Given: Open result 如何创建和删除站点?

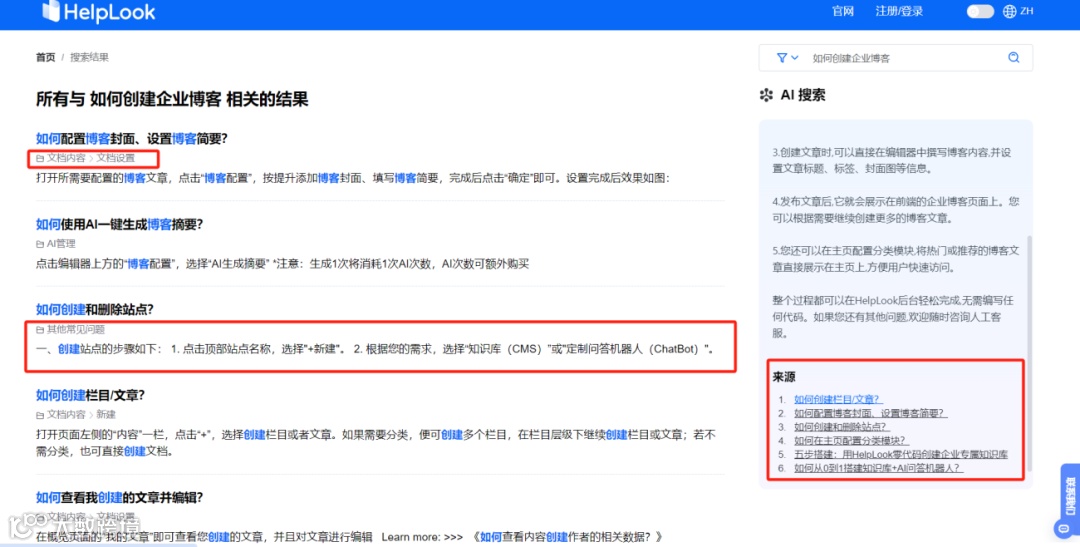Looking at the screenshot, I should pyautogui.click(x=94, y=309).
